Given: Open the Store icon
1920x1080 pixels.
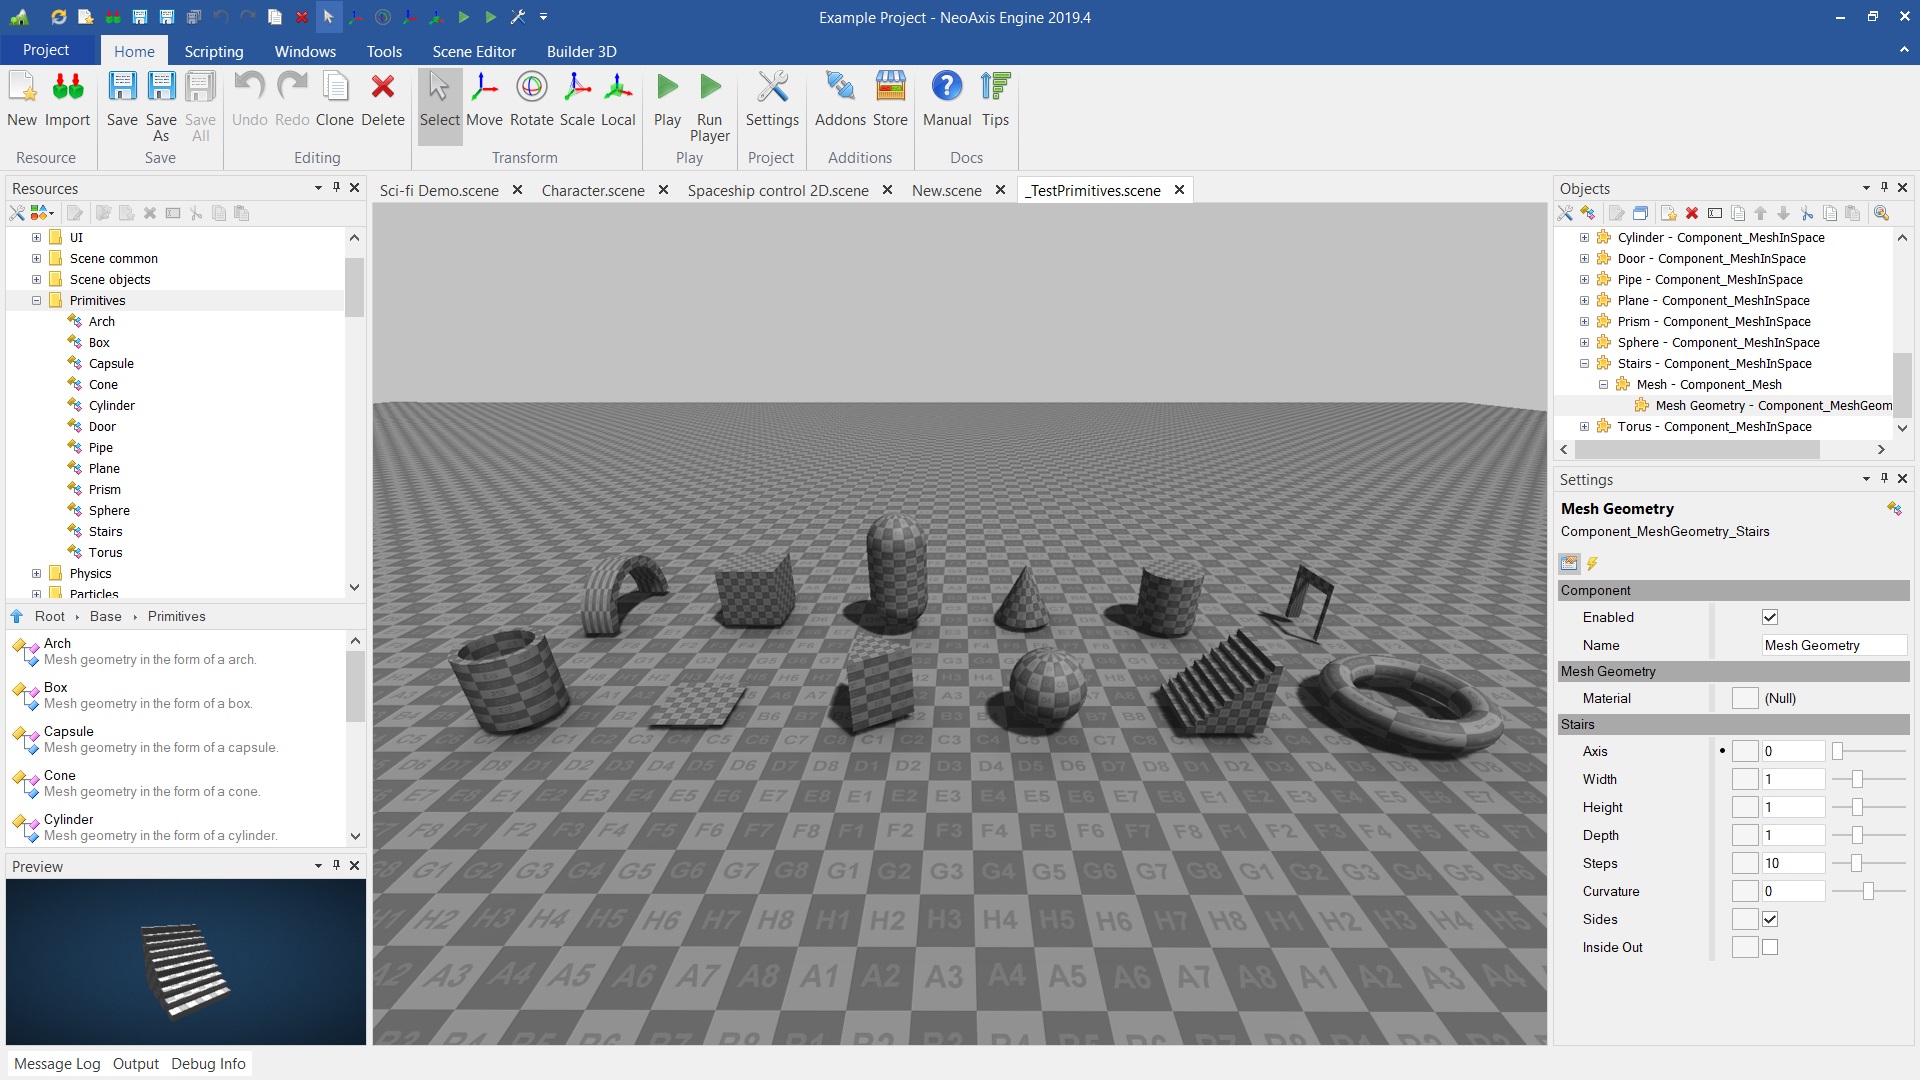Looking at the screenshot, I should [889, 88].
